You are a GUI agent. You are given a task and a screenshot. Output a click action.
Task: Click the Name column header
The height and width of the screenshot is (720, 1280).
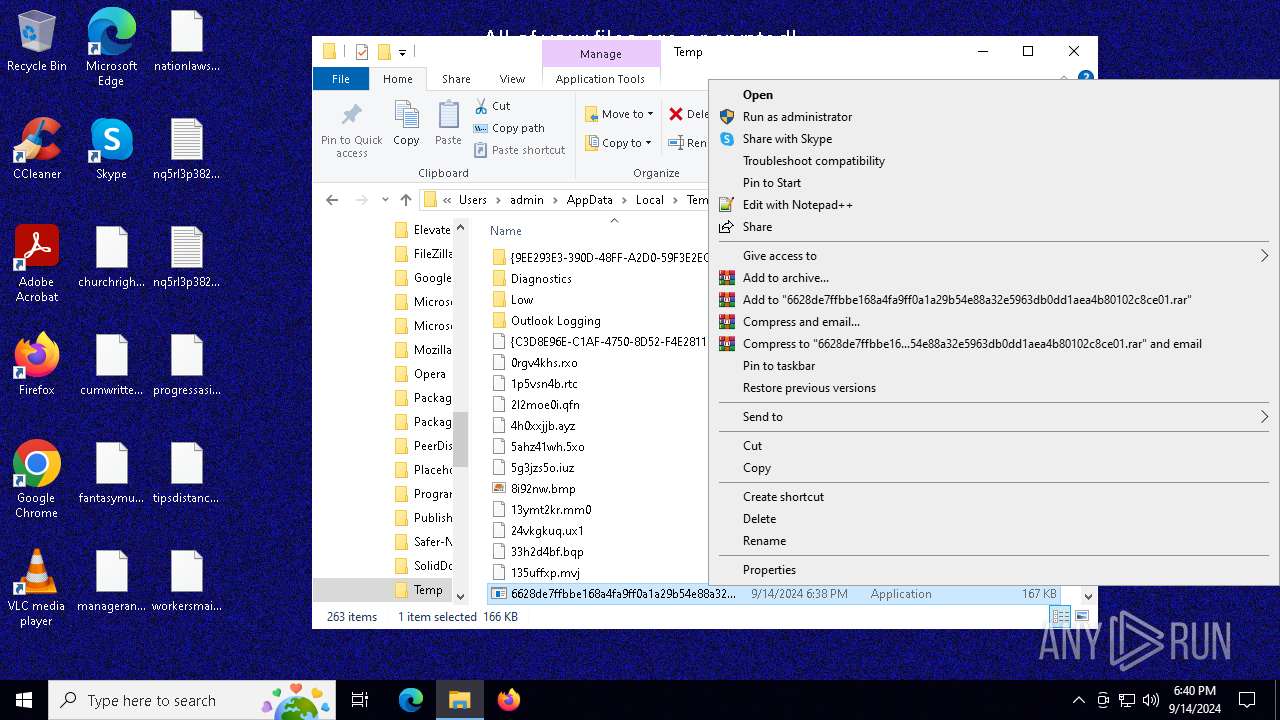tap(505, 231)
